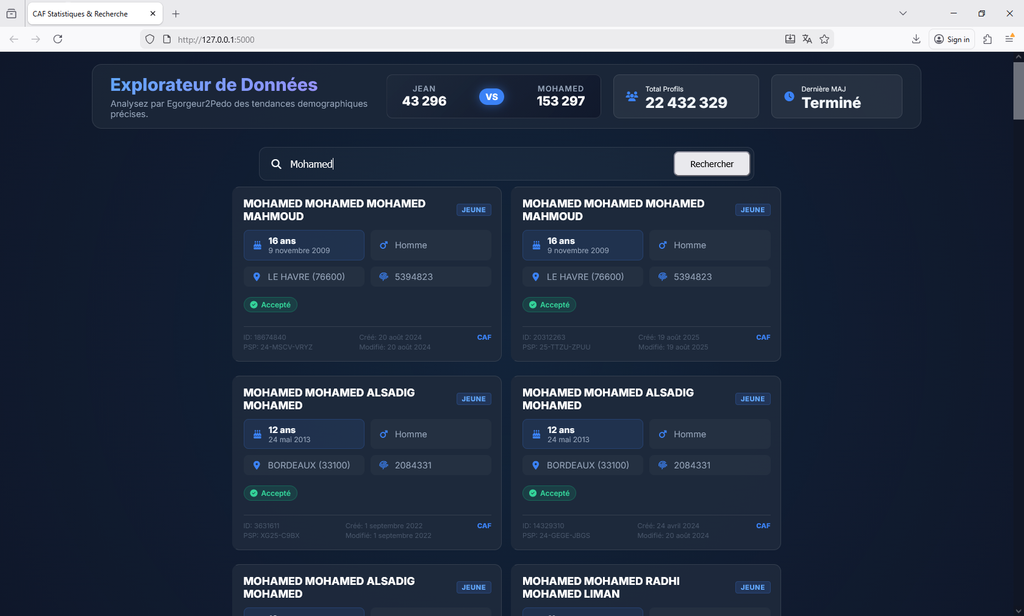Click the magnifier icon in the search field
The width and height of the screenshot is (1024, 616).
coord(276,164)
